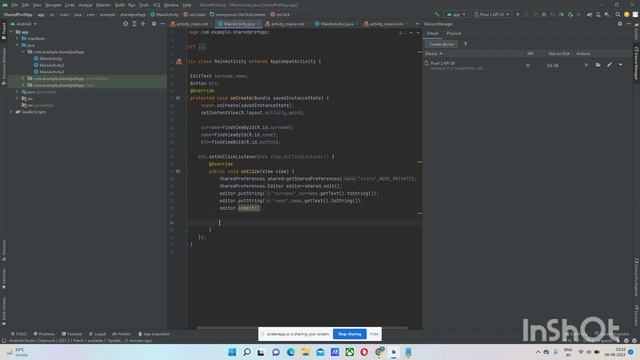Open more actions arrow for Pixel 3 device
The height and width of the screenshot is (360, 640).
pos(620,65)
